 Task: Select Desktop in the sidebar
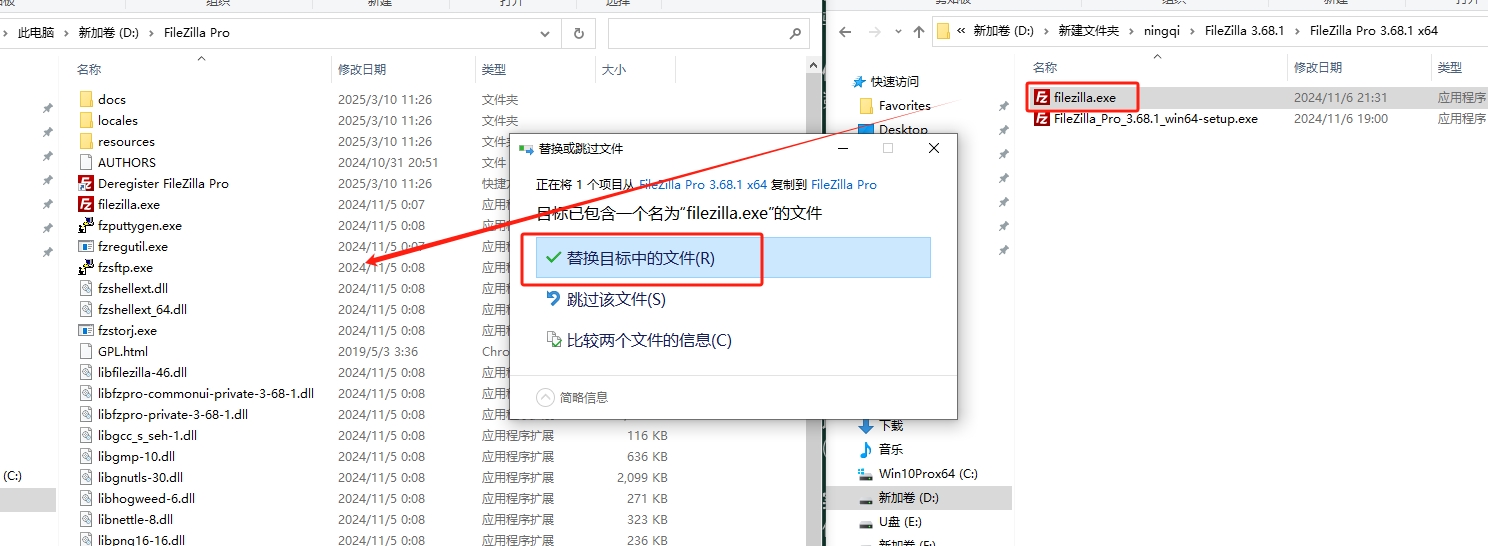coord(903,129)
